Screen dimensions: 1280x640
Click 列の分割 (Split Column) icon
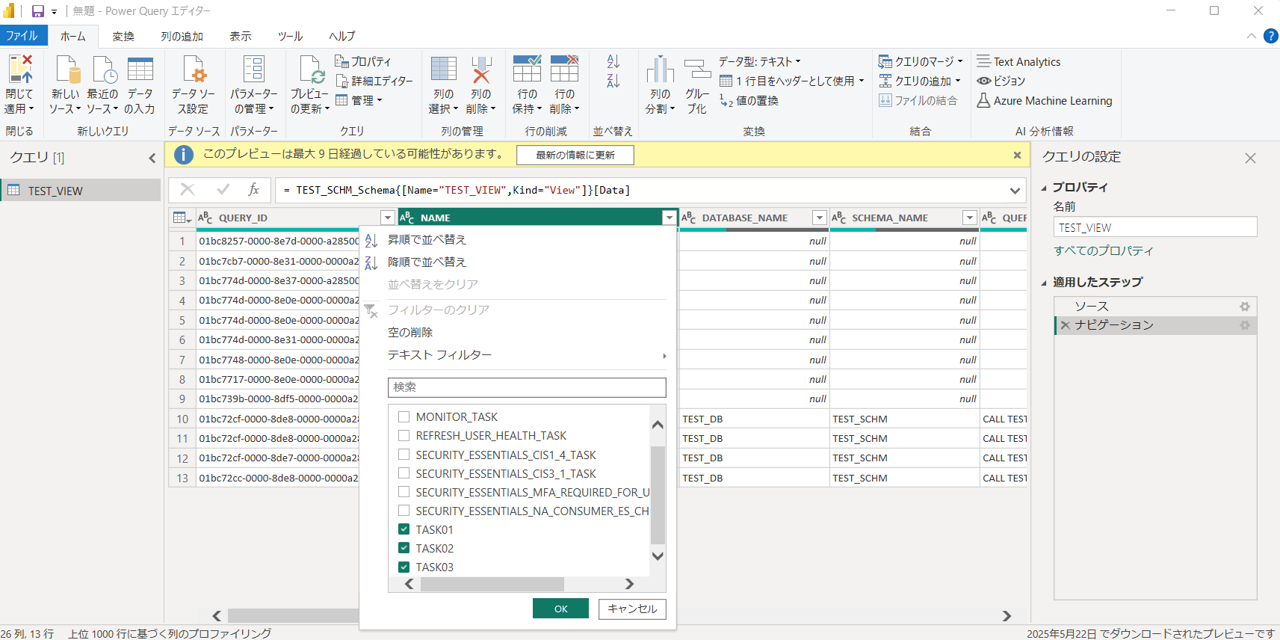pos(659,72)
